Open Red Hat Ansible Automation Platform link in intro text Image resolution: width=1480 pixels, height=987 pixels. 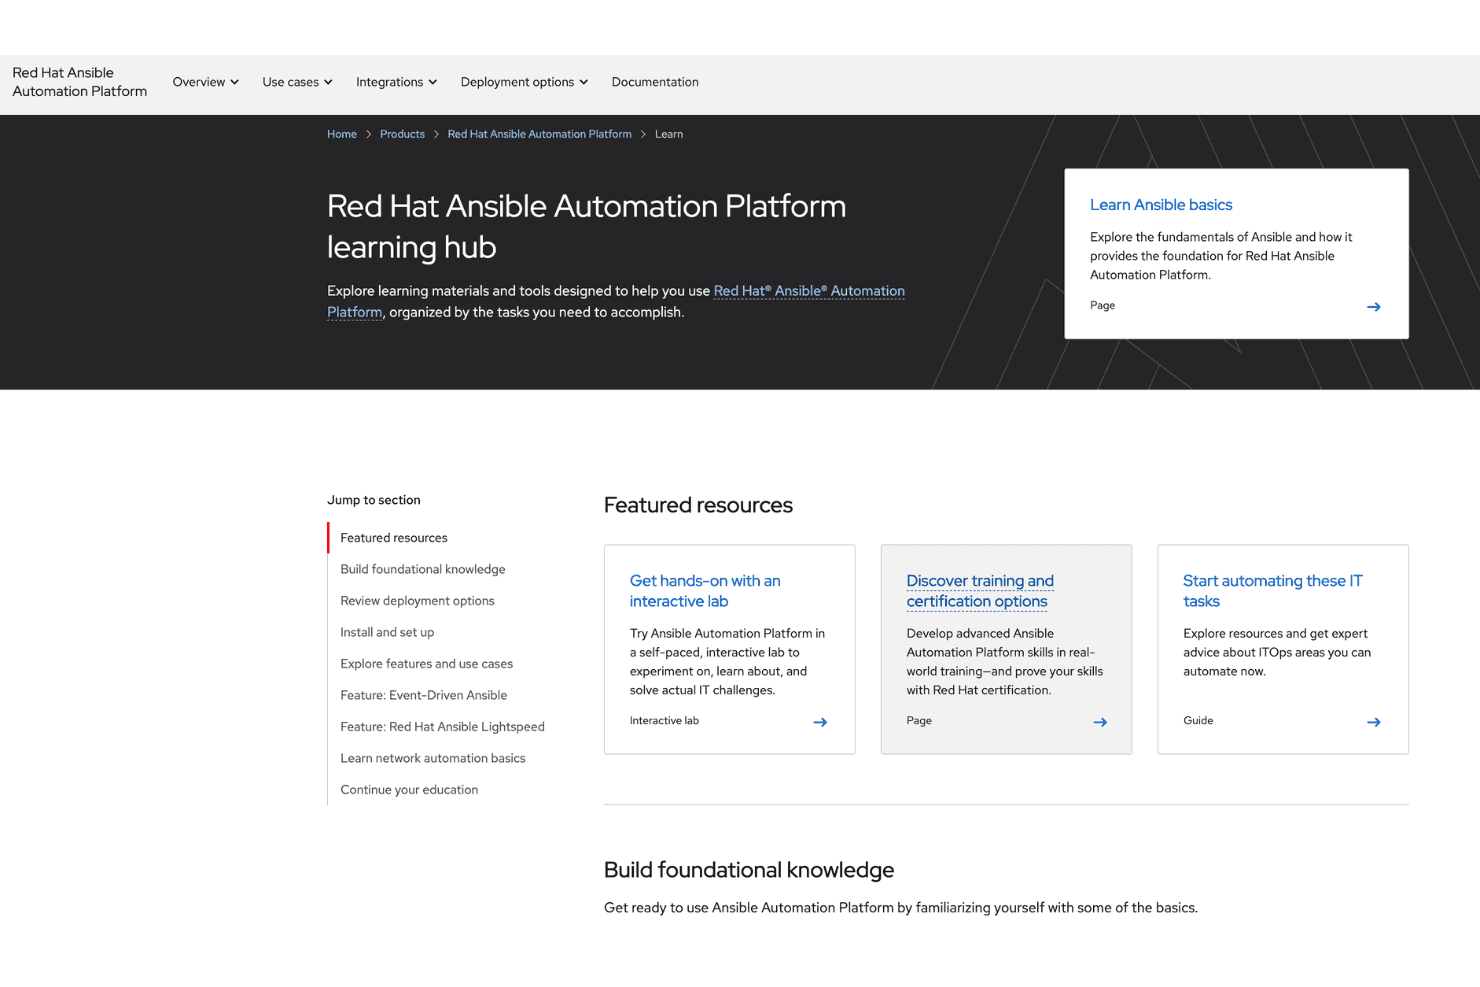pos(808,291)
